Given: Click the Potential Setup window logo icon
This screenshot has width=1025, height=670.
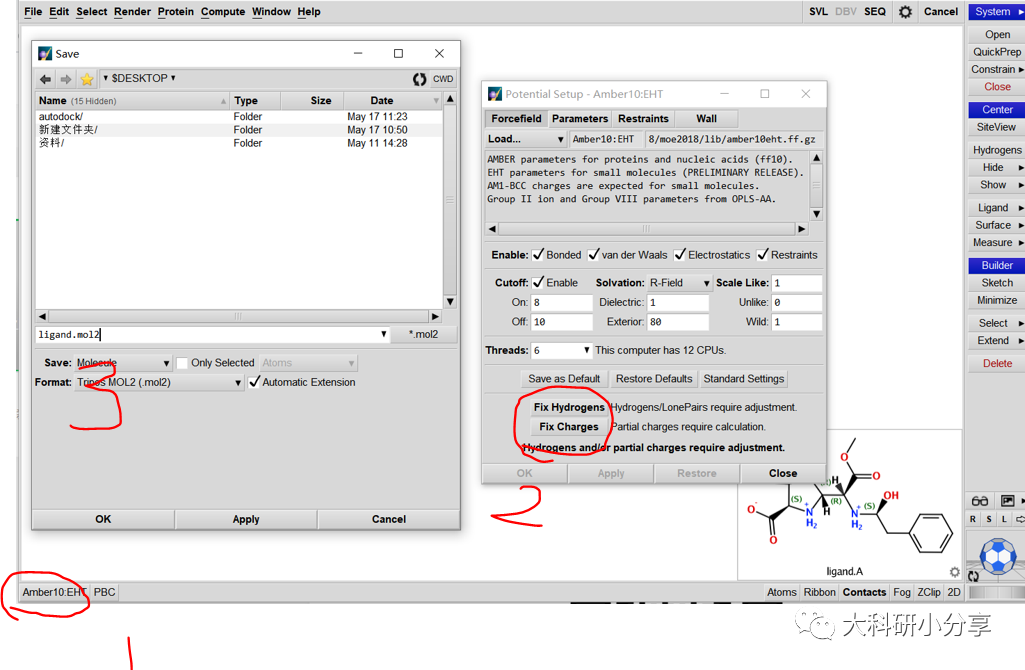Looking at the screenshot, I should click(495, 94).
